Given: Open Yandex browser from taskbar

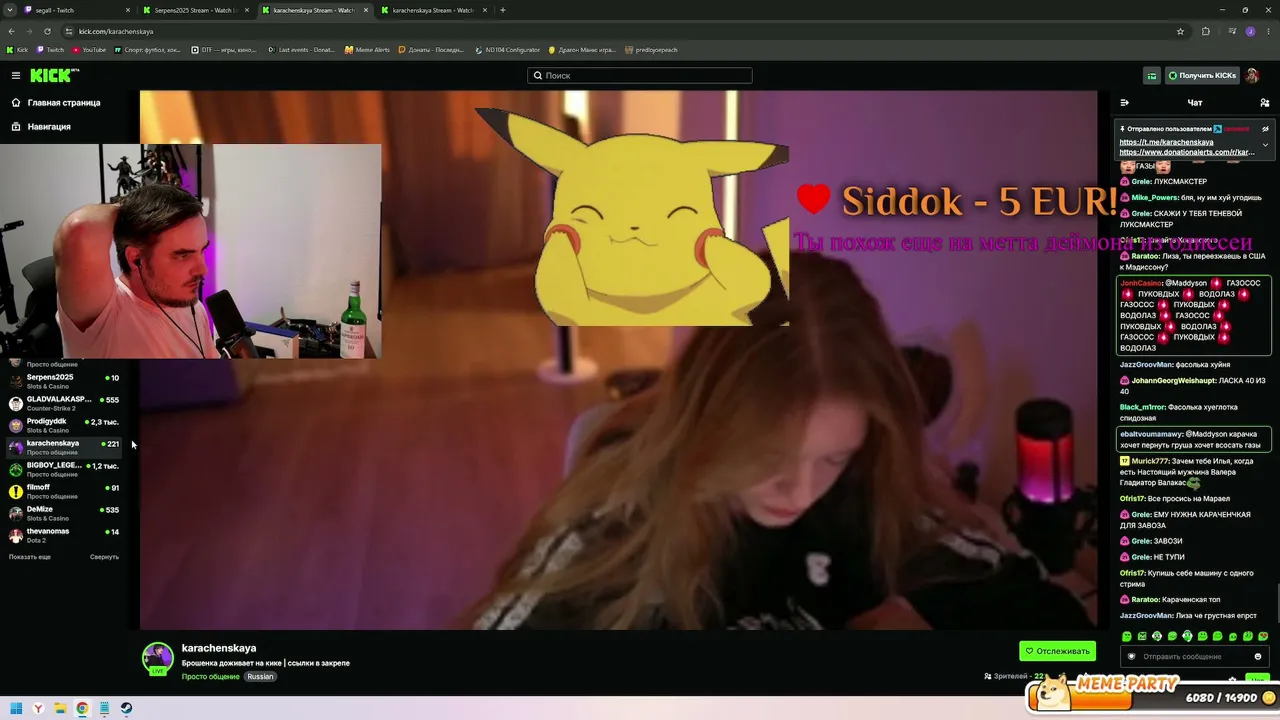Looking at the screenshot, I should click(38, 708).
